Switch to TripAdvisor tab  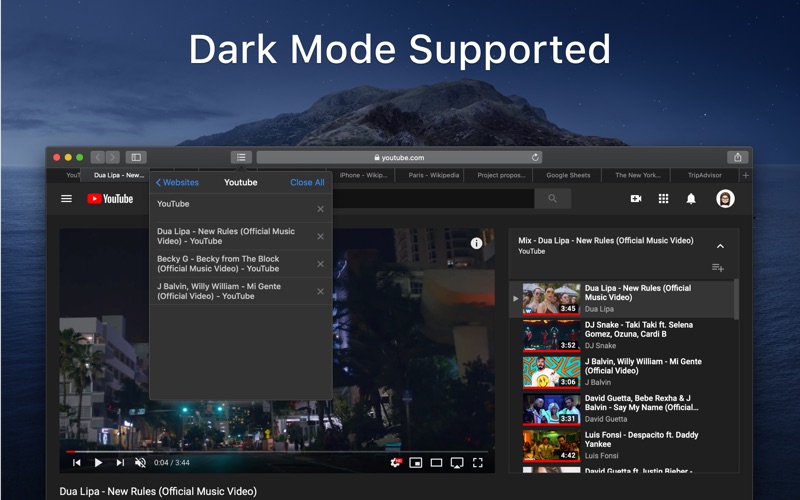pyautogui.click(x=705, y=175)
